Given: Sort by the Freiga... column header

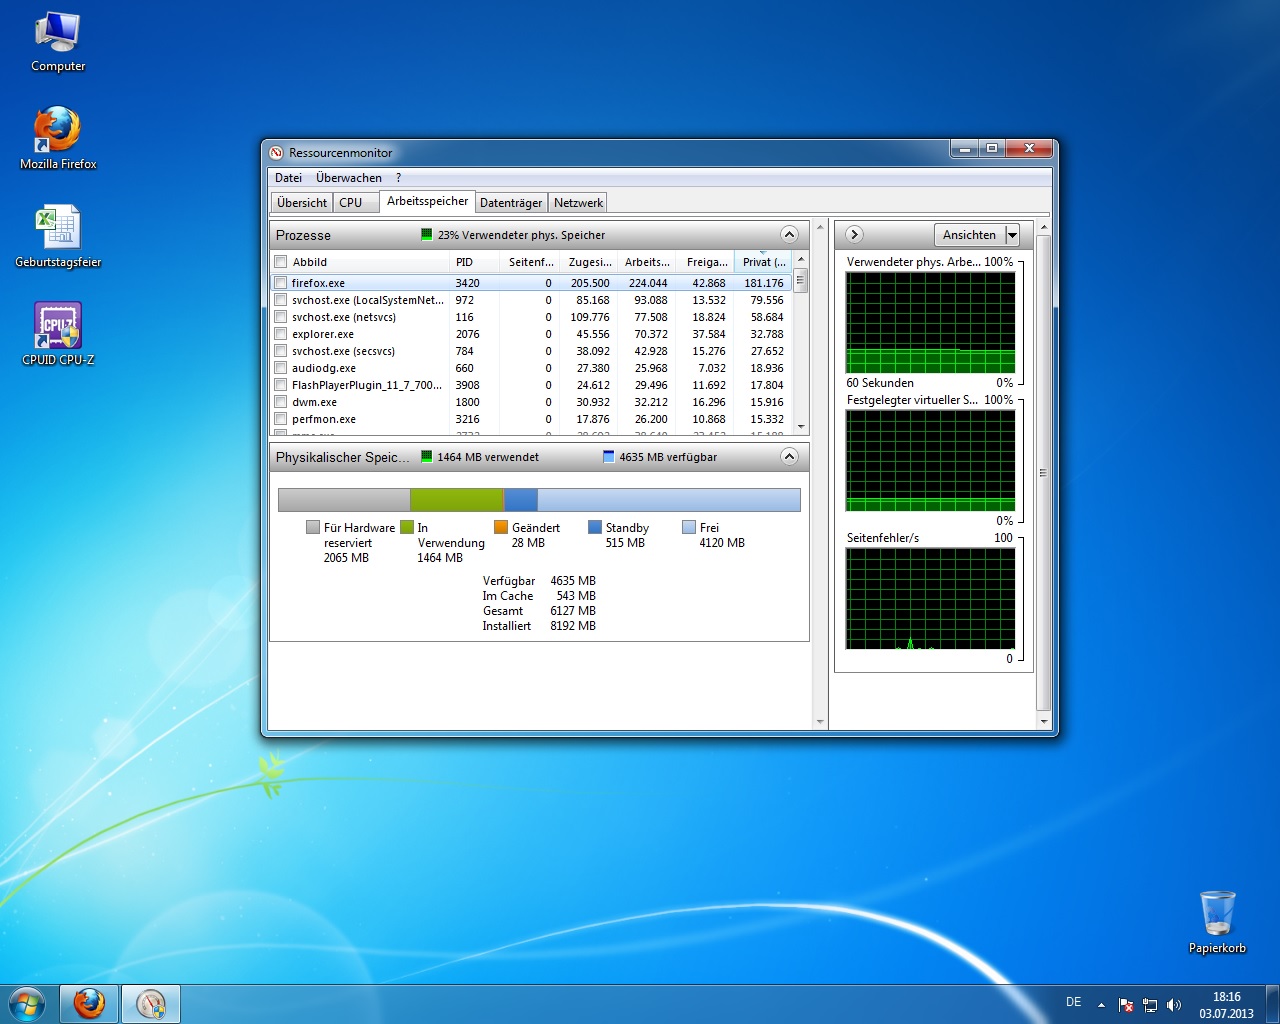Looking at the screenshot, I should 705,262.
